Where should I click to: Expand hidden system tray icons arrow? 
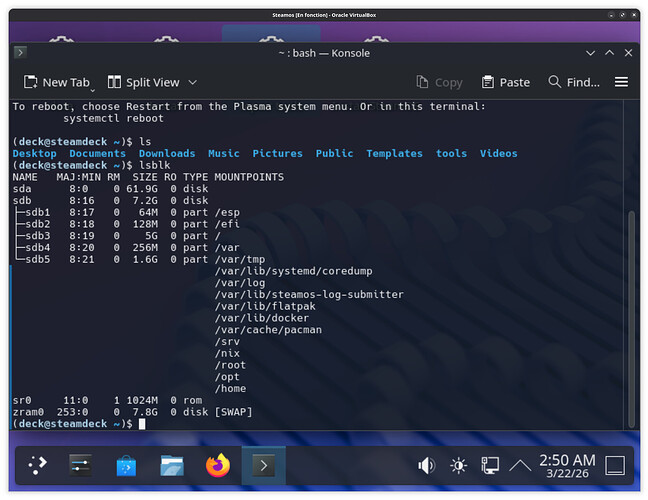coord(520,465)
